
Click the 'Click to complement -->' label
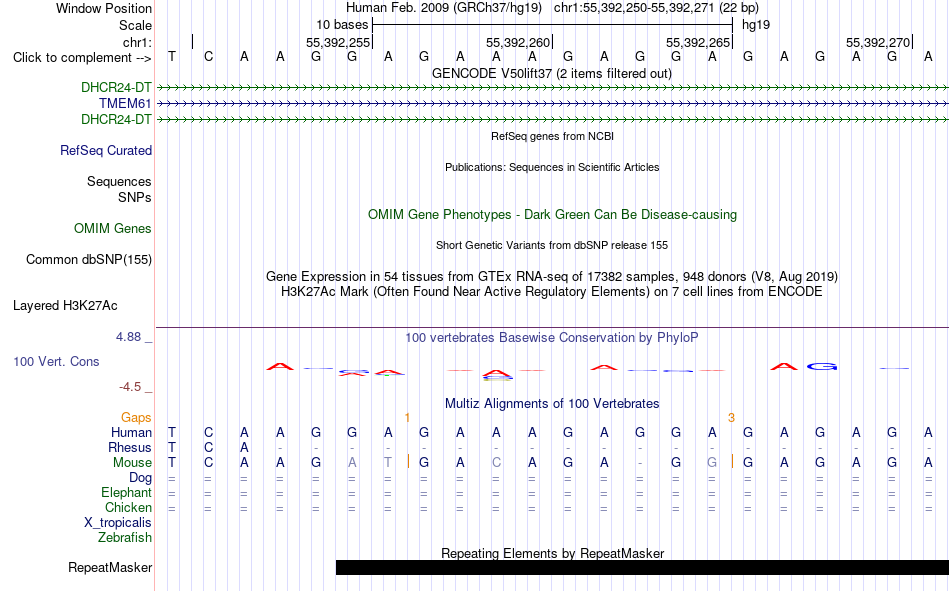click(x=82, y=58)
